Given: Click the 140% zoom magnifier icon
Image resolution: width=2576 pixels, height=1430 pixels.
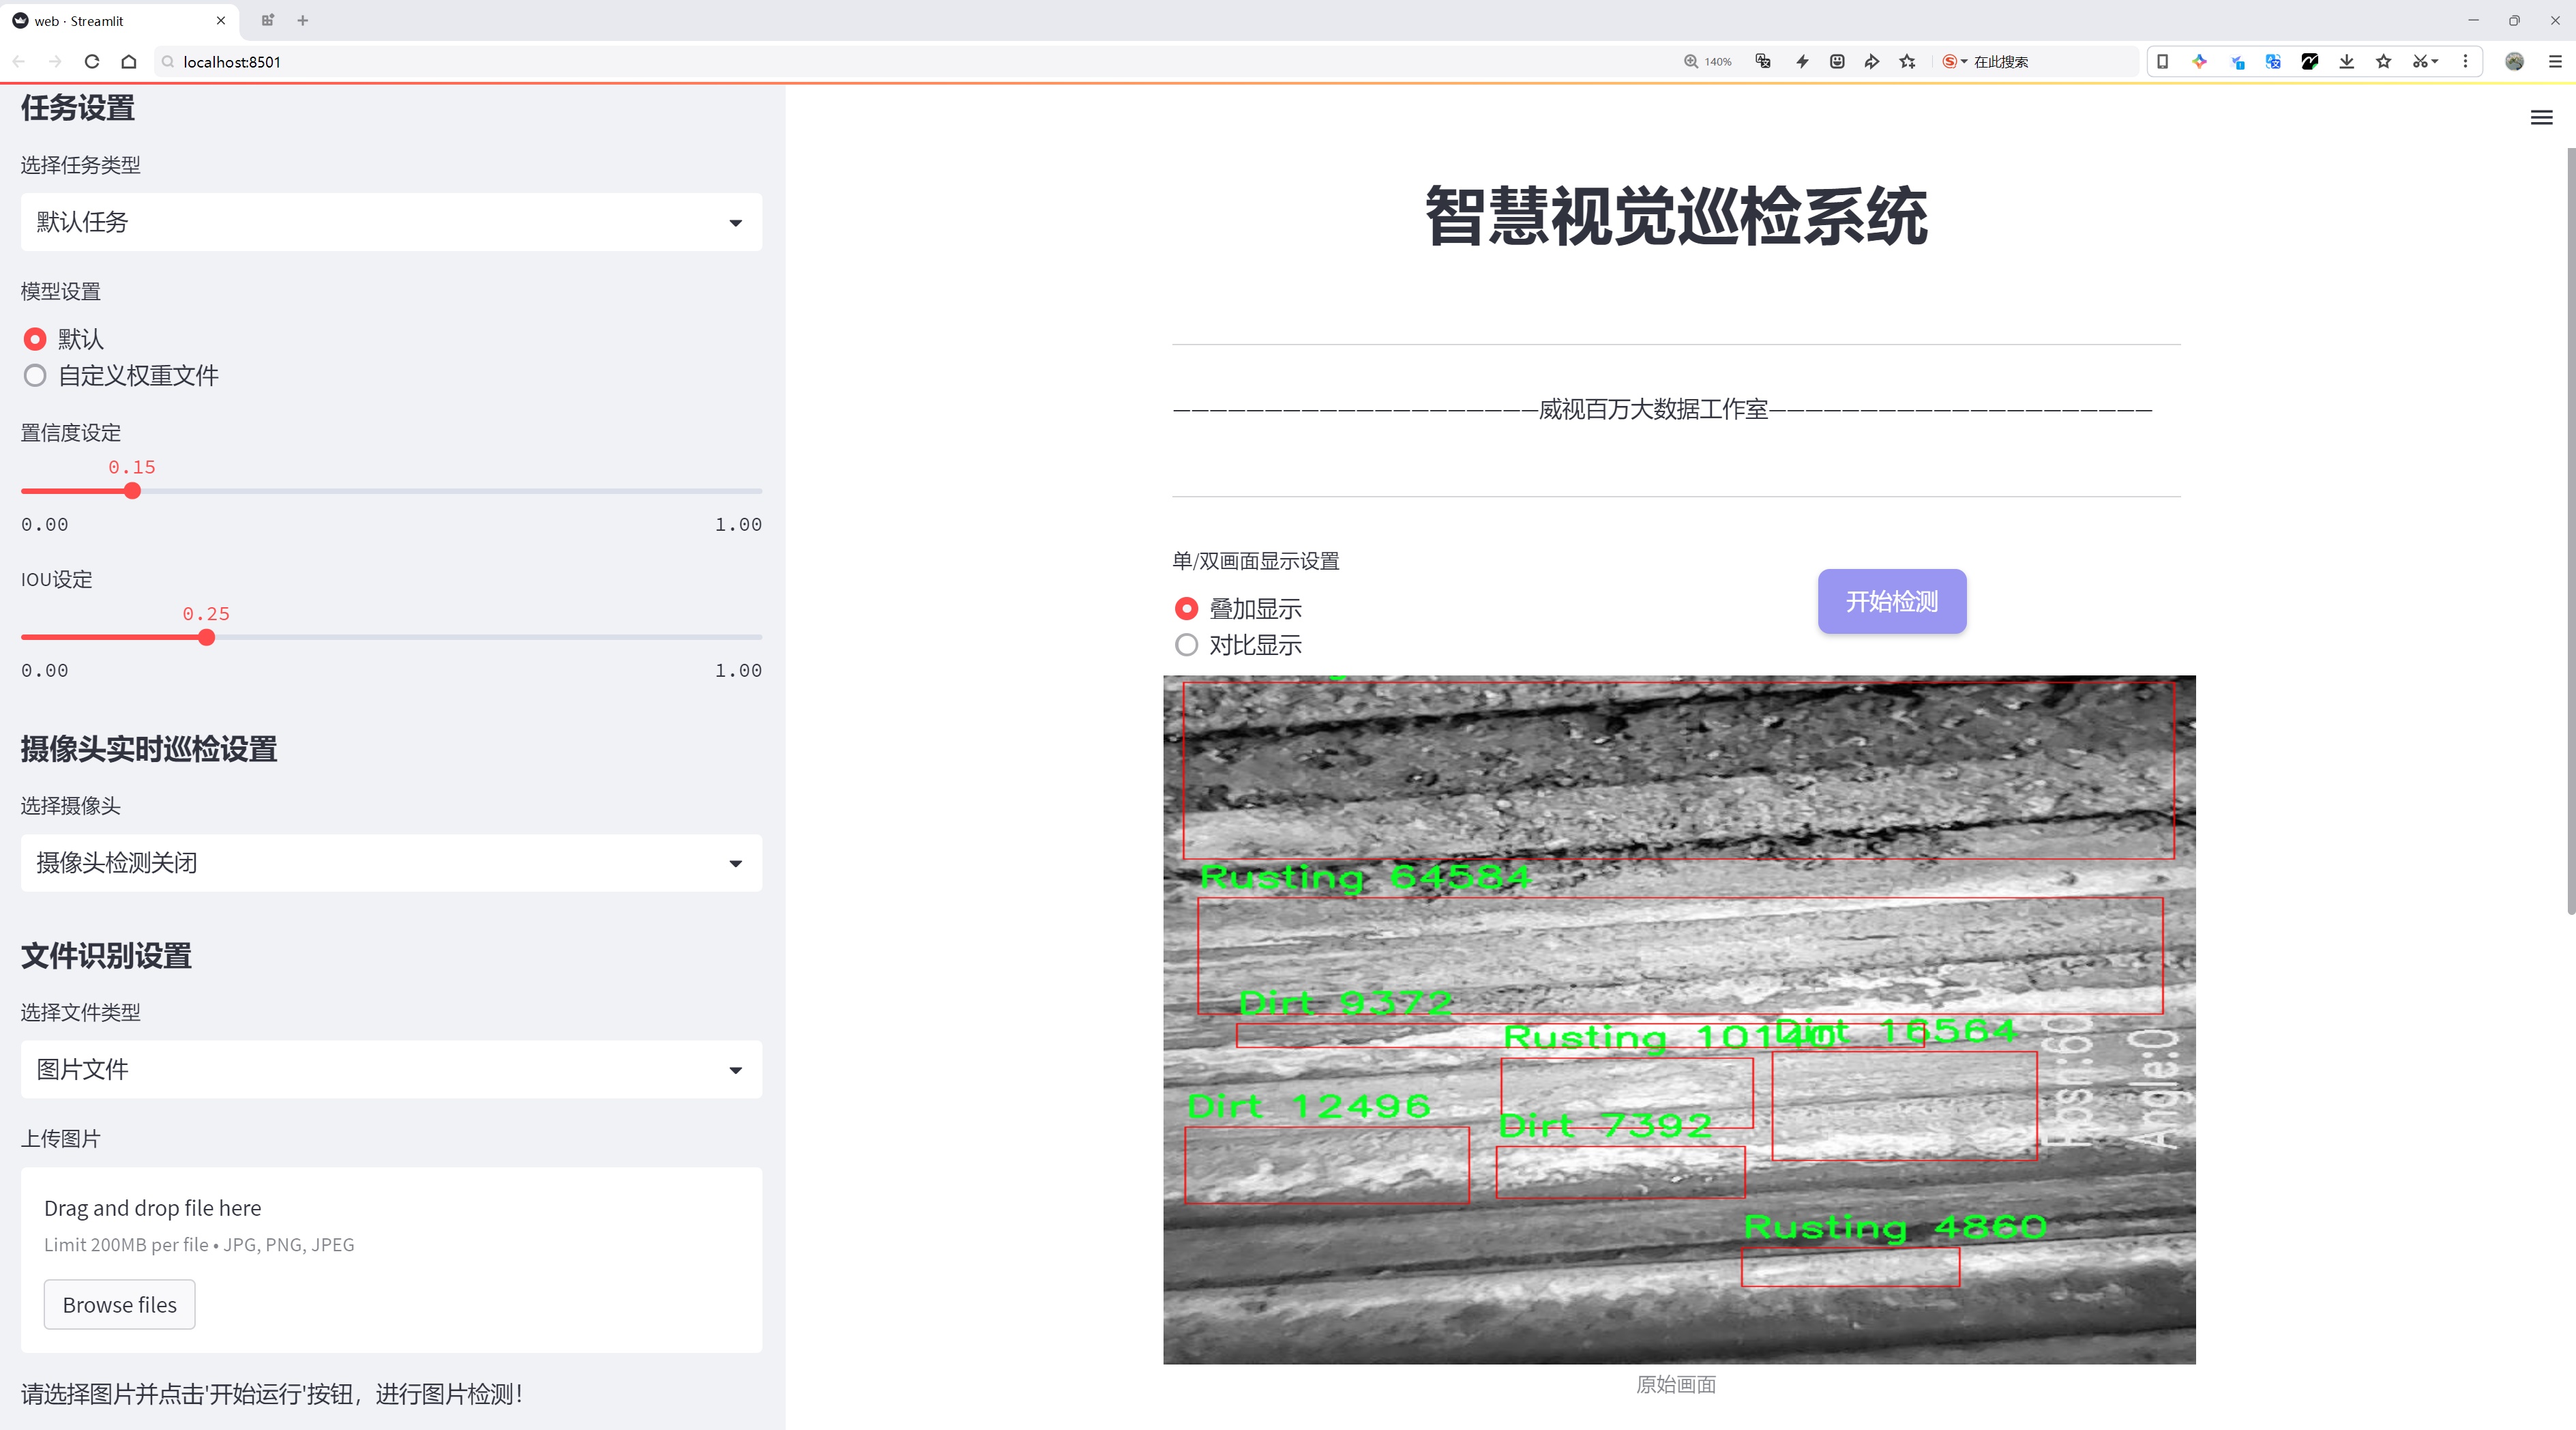Looking at the screenshot, I should 1691,61.
